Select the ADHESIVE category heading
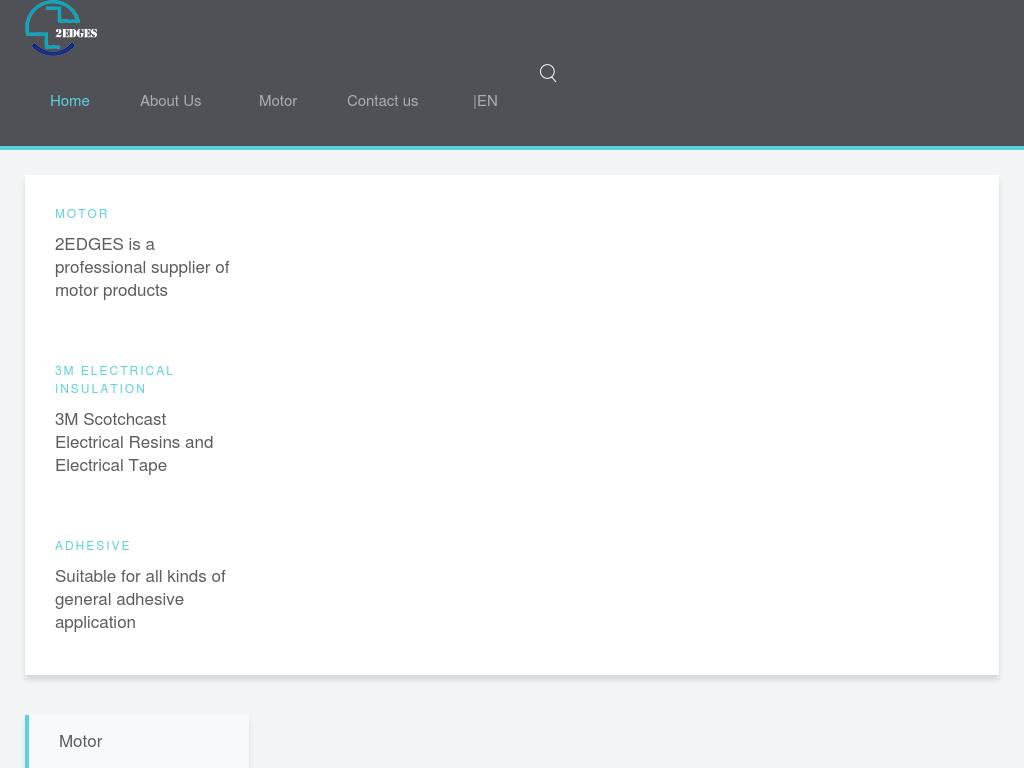This screenshot has width=1024, height=768. [x=93, y=546]
